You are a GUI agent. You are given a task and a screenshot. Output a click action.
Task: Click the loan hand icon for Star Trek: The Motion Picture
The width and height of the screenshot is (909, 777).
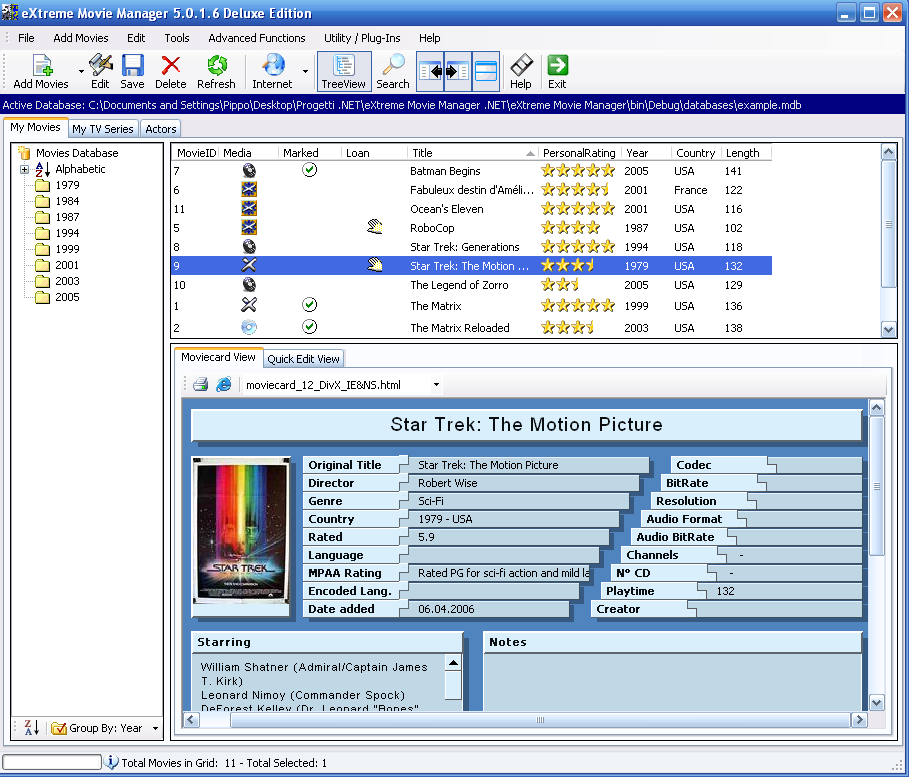(375, 266)
